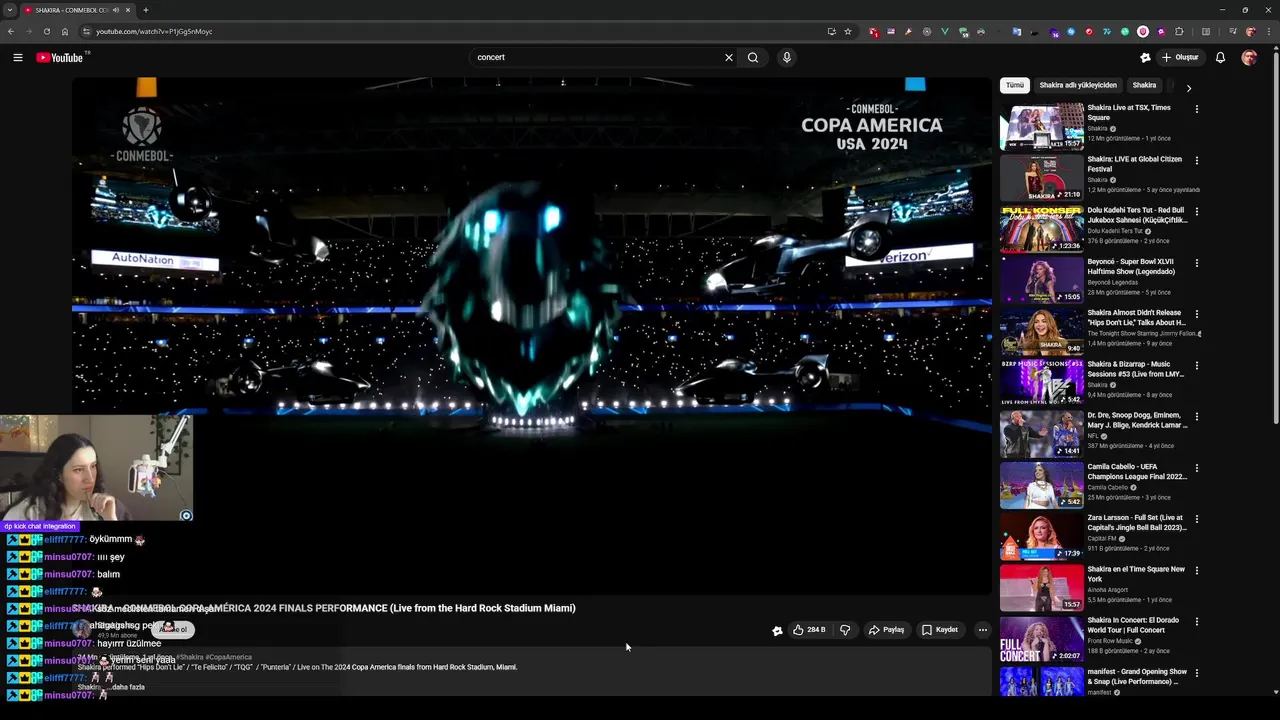Click the address bar URL youtube.com/watch

154,31
